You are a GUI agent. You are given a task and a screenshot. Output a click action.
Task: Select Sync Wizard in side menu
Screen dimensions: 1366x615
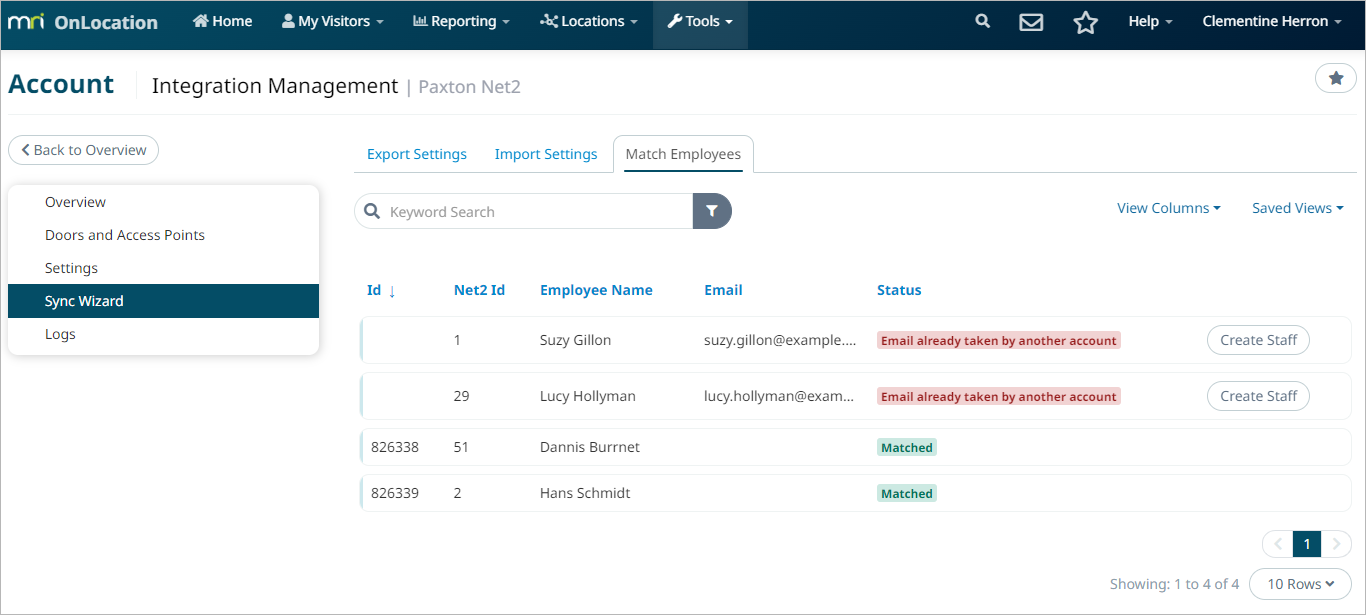(x=163, y=301)
